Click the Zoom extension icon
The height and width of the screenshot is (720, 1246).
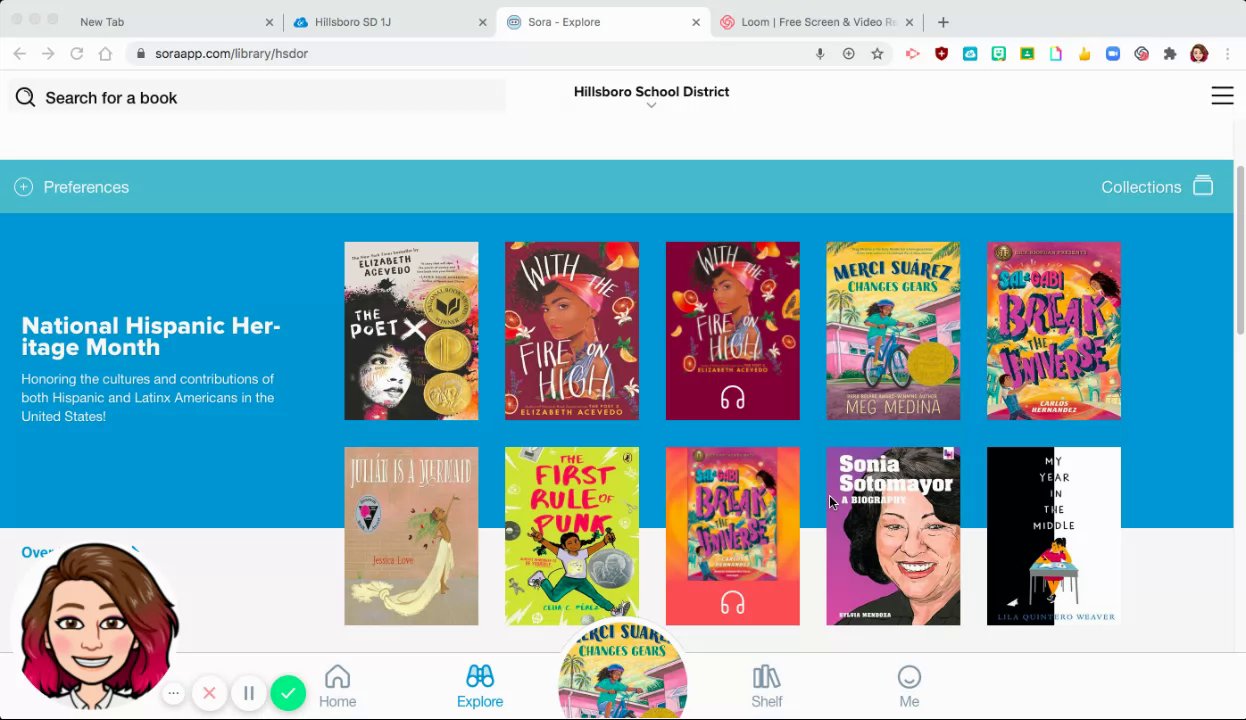(x=1113, y=54)
